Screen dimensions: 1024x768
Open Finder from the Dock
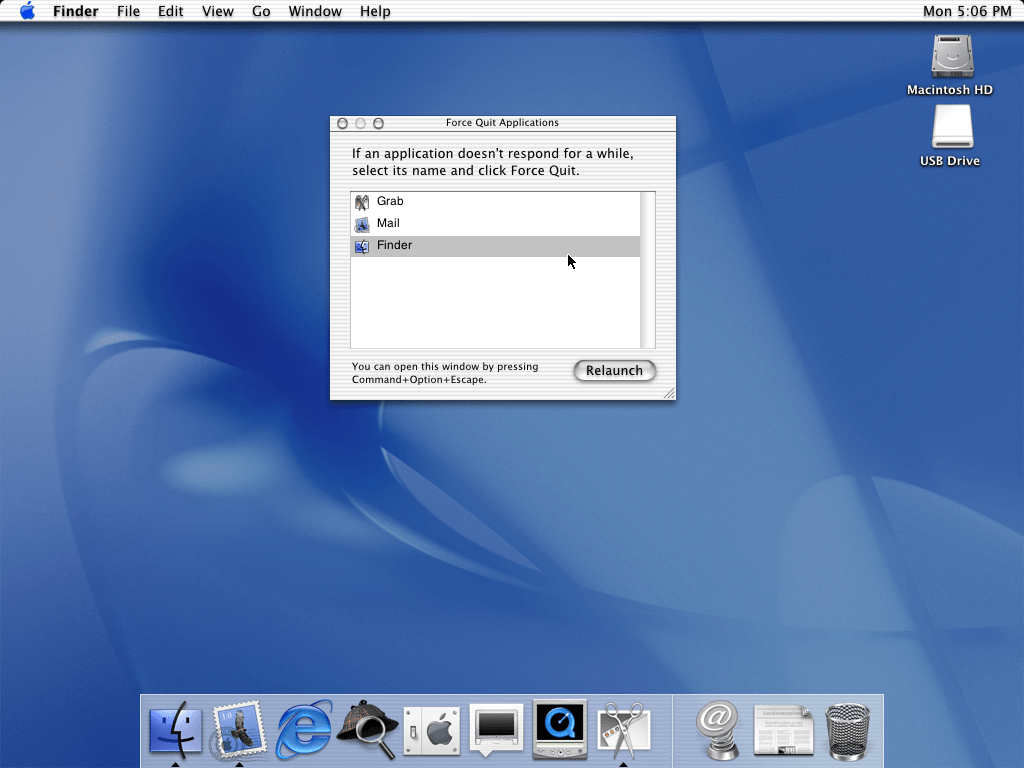click(x=176, y=729)
